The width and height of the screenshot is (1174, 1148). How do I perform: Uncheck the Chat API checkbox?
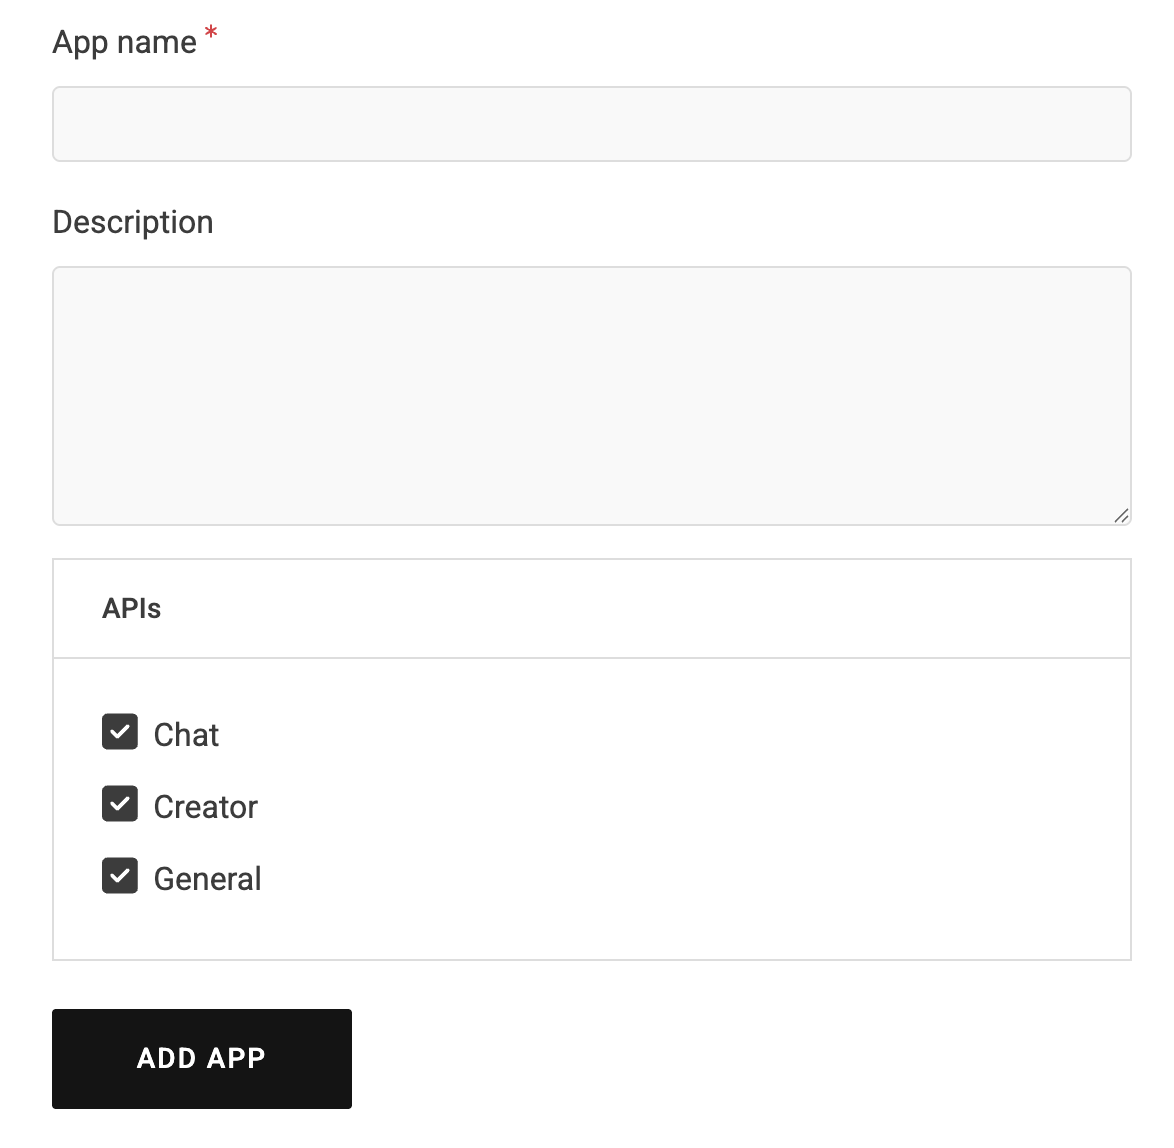120,732
